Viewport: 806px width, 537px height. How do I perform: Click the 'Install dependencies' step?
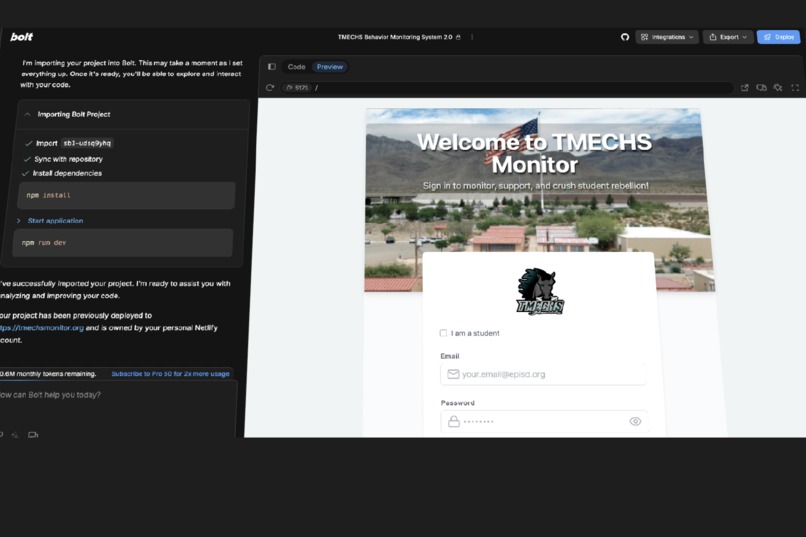click(67, 173)
